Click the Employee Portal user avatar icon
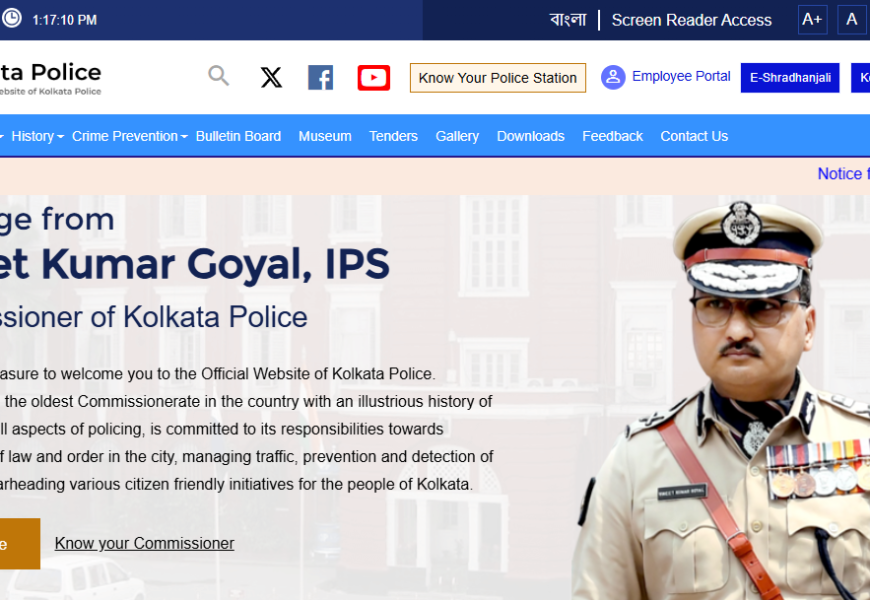The image size is (870, 600). point(613,77)
